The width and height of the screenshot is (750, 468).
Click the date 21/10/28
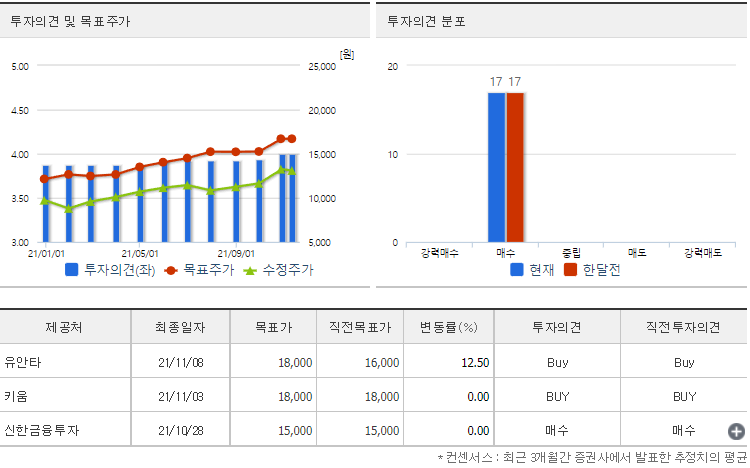coord(181,431)
